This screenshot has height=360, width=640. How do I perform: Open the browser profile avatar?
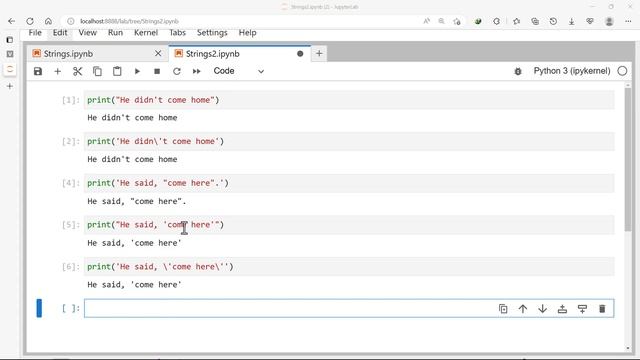coord(609,21)
